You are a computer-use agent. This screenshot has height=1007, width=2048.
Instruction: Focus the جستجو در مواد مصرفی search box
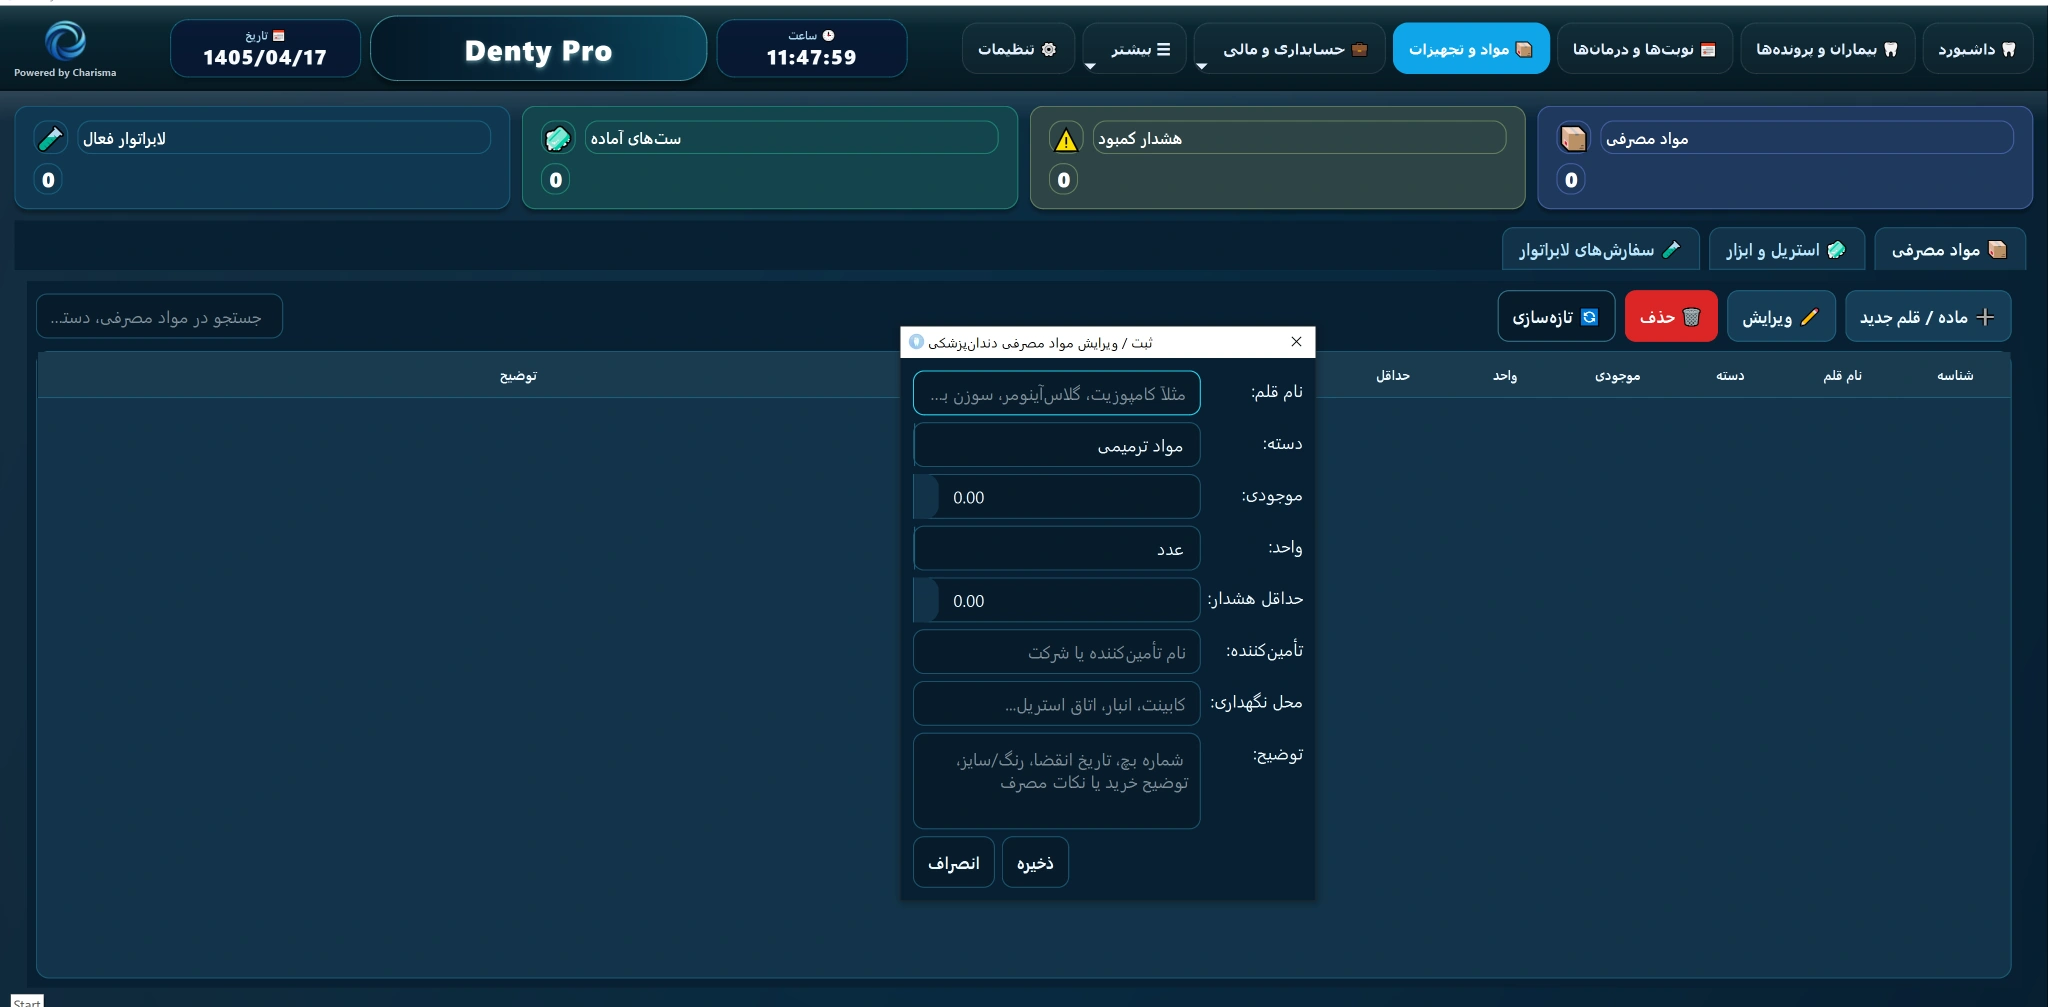coord(160,317)
